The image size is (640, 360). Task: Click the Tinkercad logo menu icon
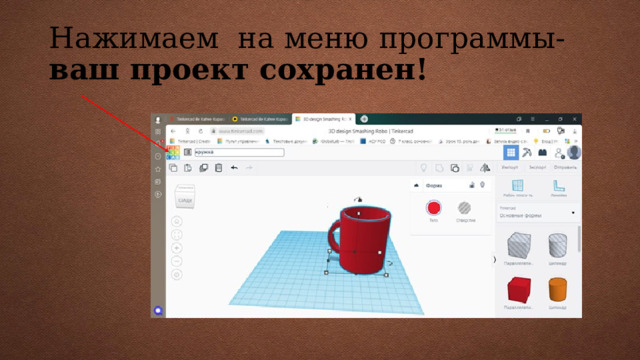tap(173, 152)
